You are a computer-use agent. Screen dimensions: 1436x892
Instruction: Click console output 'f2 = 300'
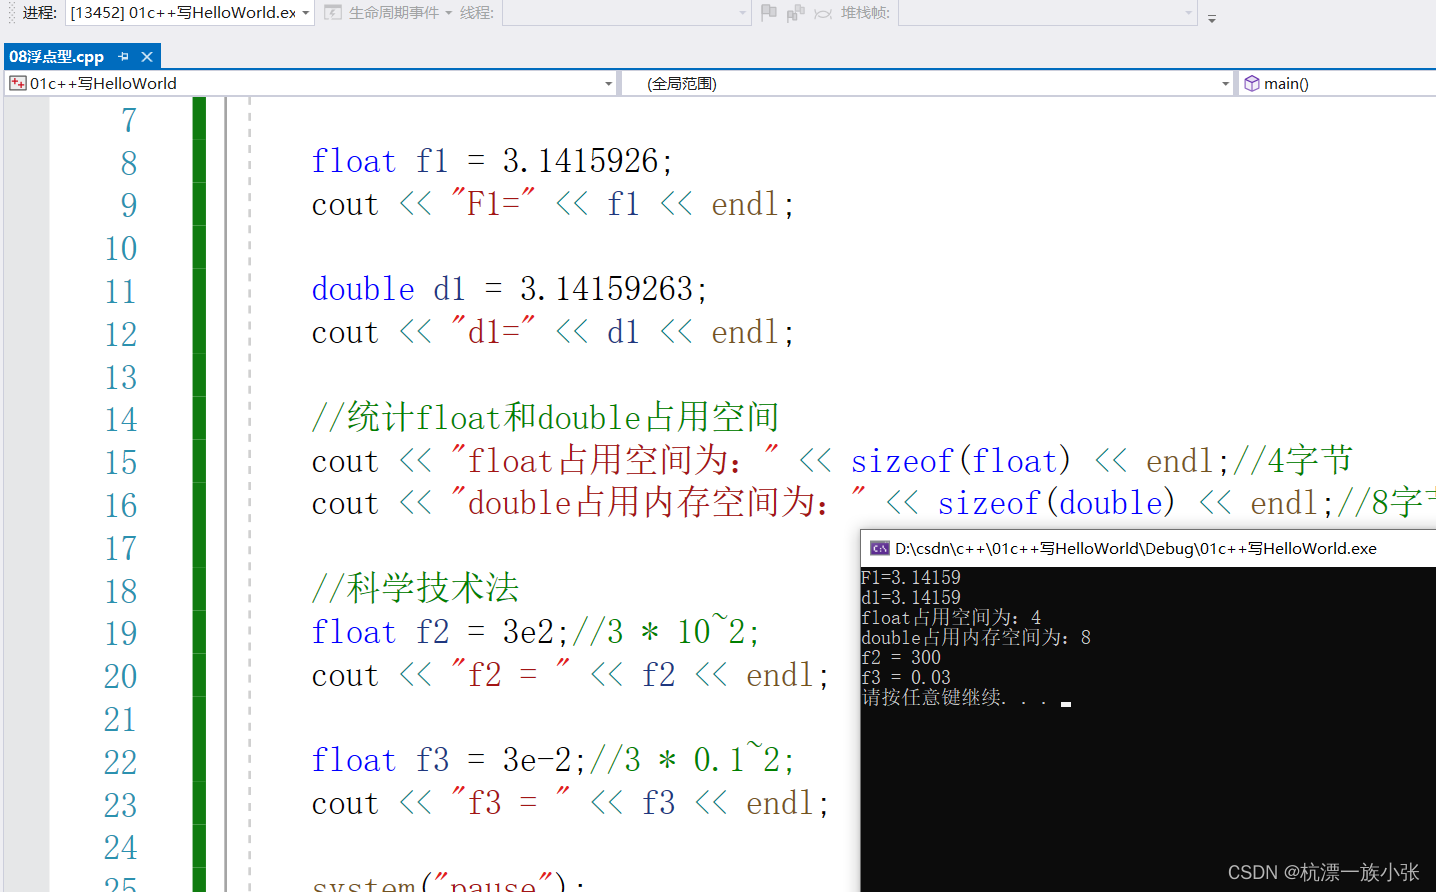pyautogui.click(x=901, y=658)
